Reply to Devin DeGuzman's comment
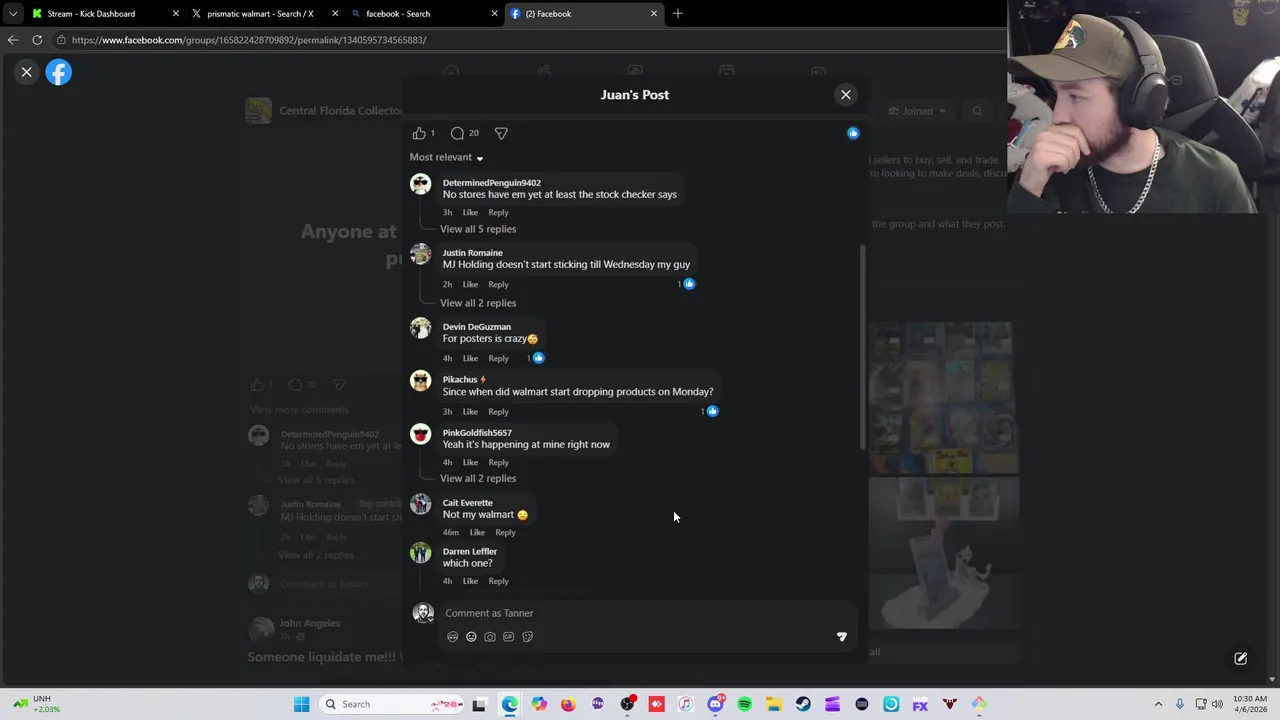This screenshot has height=720, width=1280. 498,358
